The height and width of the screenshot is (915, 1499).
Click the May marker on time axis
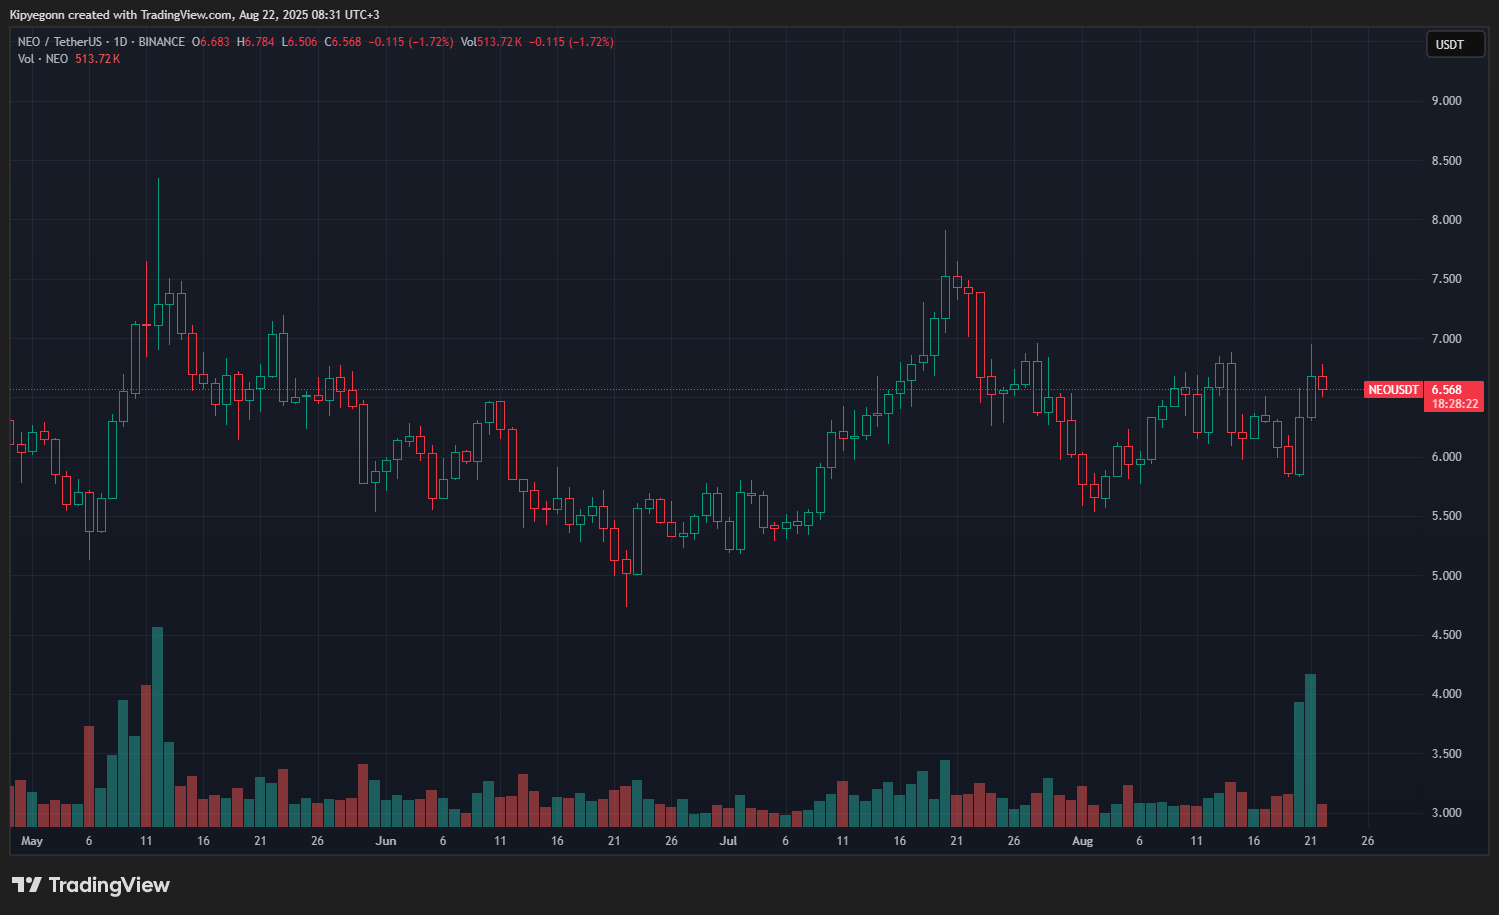pos(32,841)
